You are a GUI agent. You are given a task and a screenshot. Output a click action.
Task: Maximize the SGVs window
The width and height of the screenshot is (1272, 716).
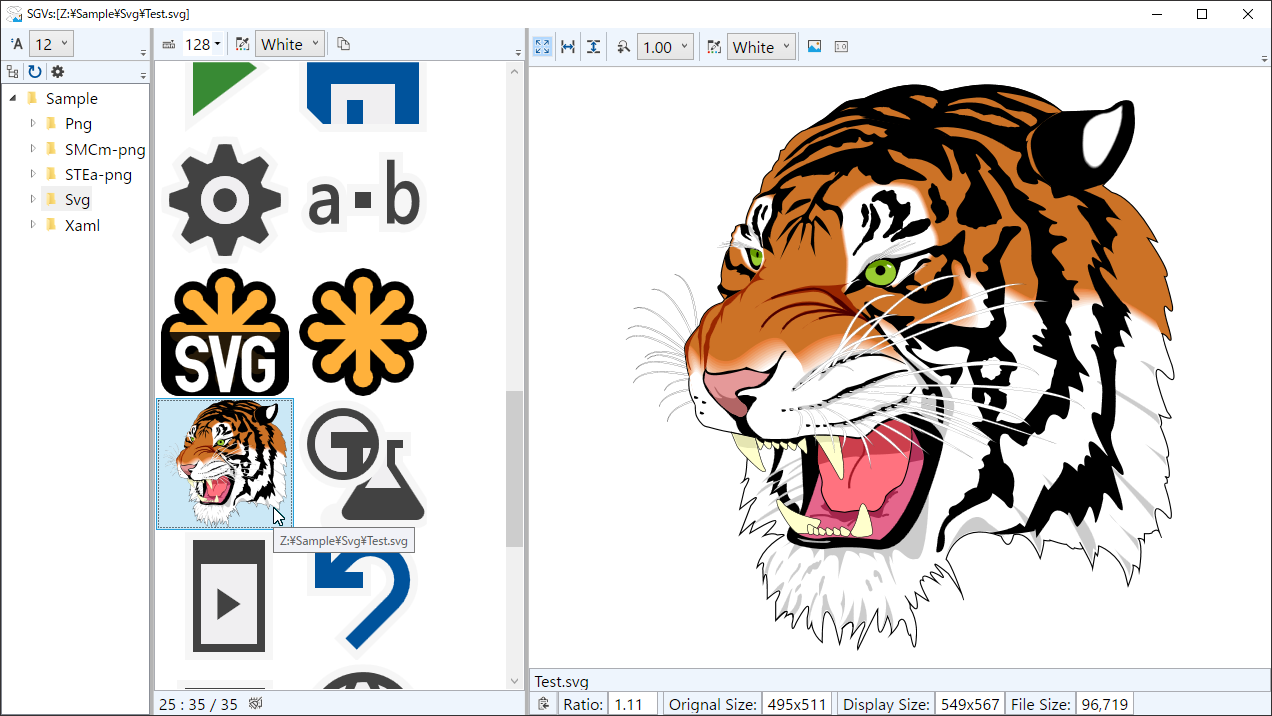click(1202, 14)
